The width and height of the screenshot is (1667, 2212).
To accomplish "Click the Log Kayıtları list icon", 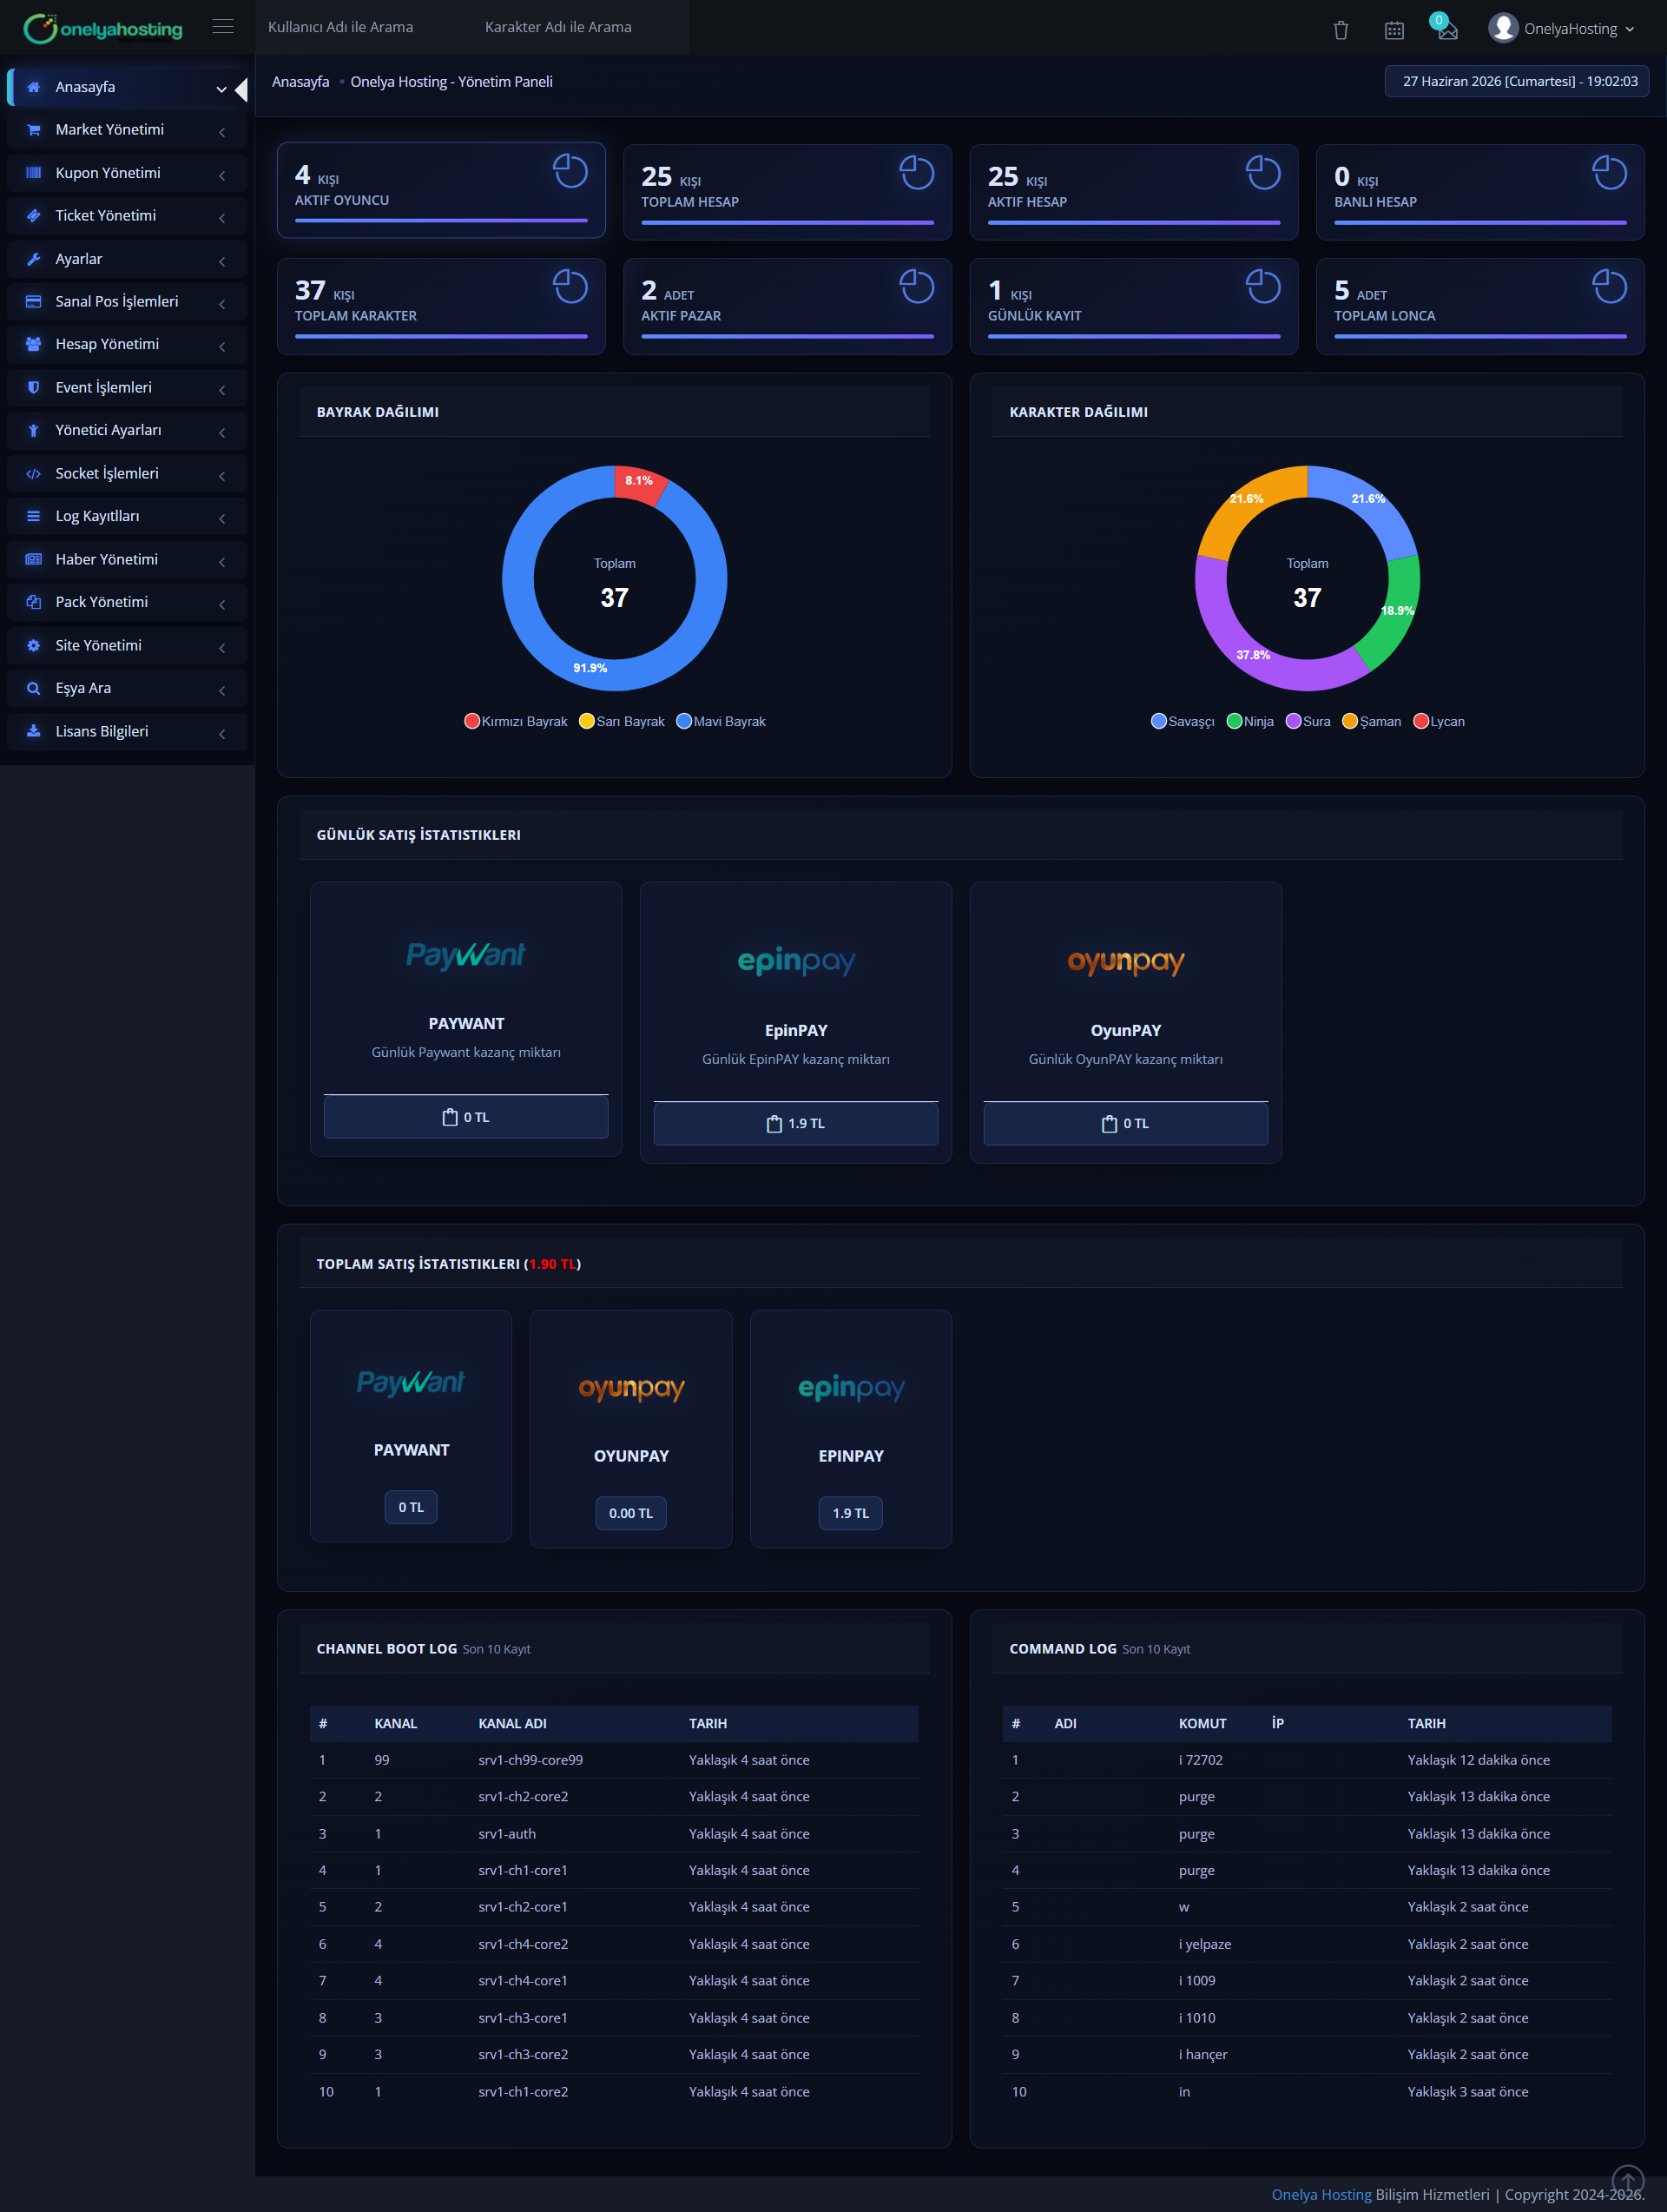I will (x=34, y=517).
